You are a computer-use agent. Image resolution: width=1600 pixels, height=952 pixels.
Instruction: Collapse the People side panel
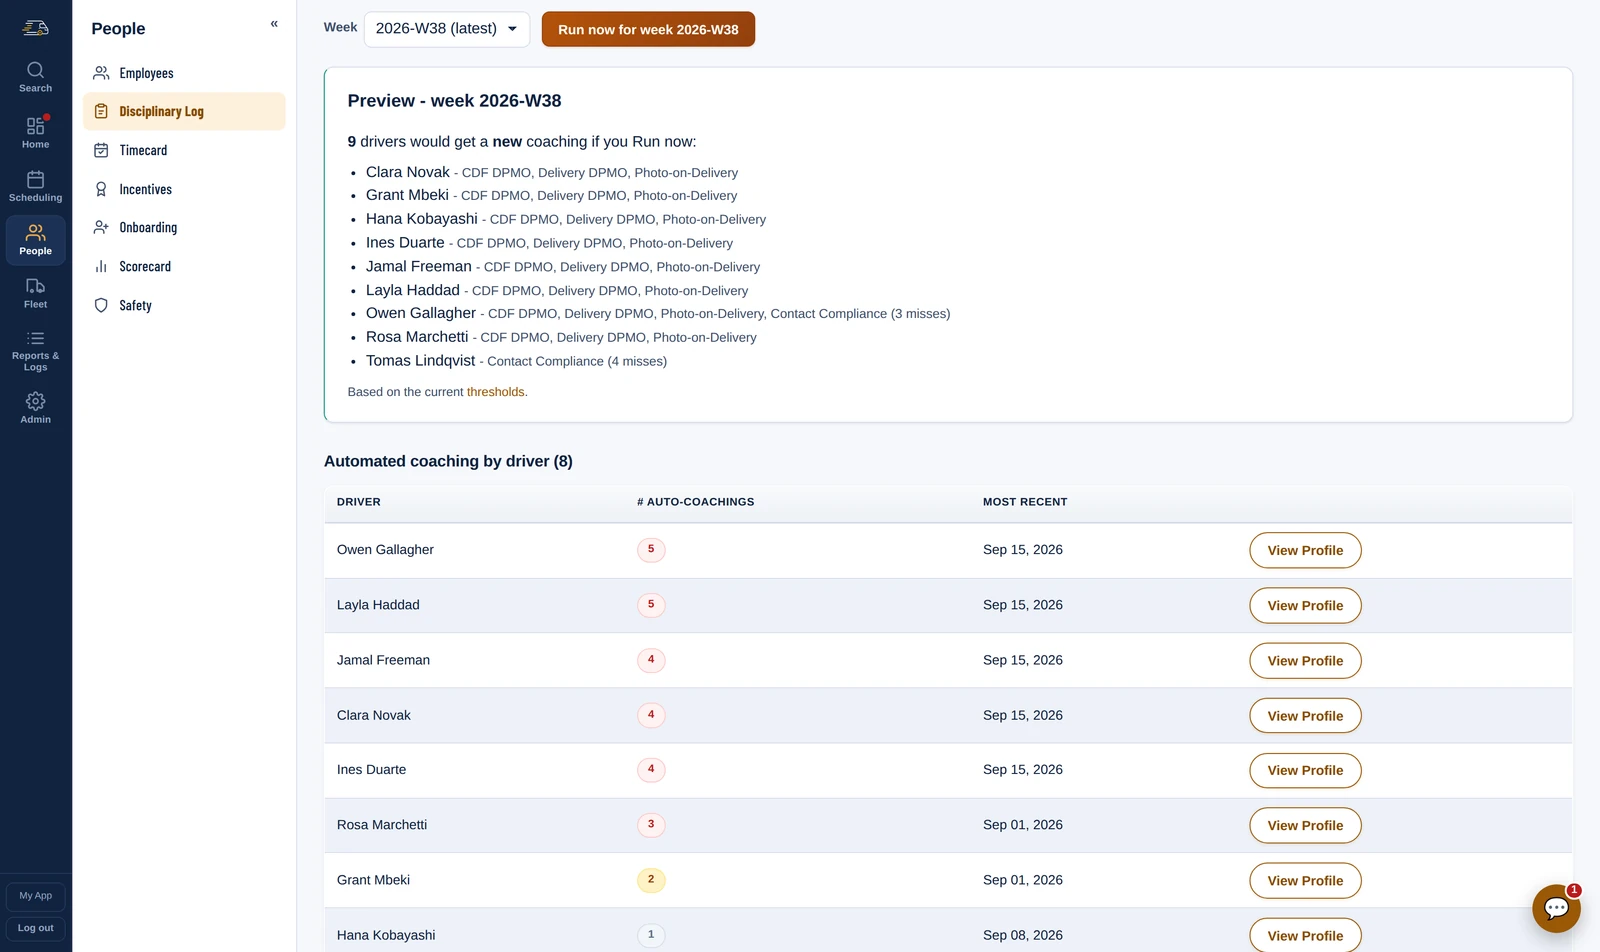(274, 24)
